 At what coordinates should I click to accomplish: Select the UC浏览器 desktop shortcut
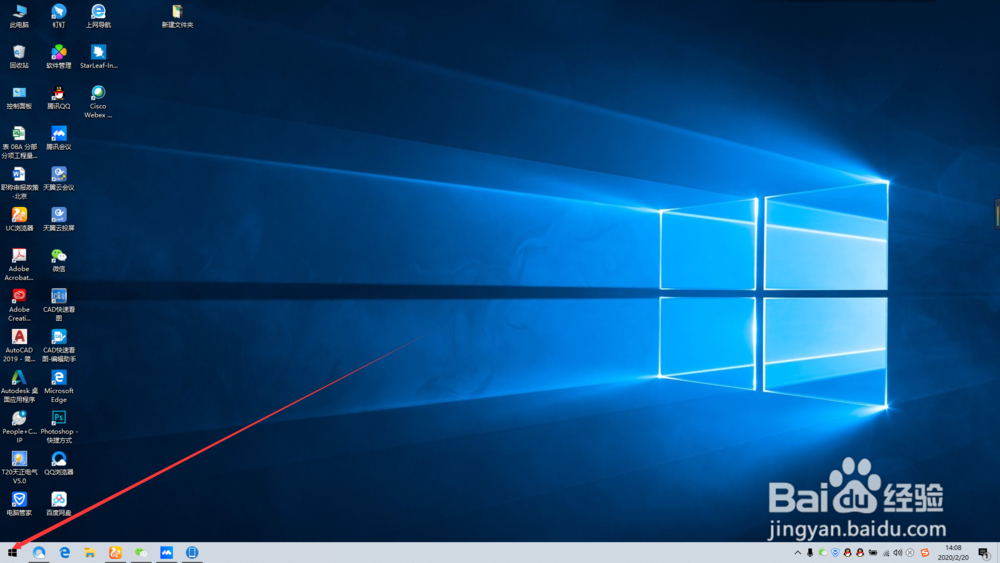pyautogui.click(x=19, y=220)
